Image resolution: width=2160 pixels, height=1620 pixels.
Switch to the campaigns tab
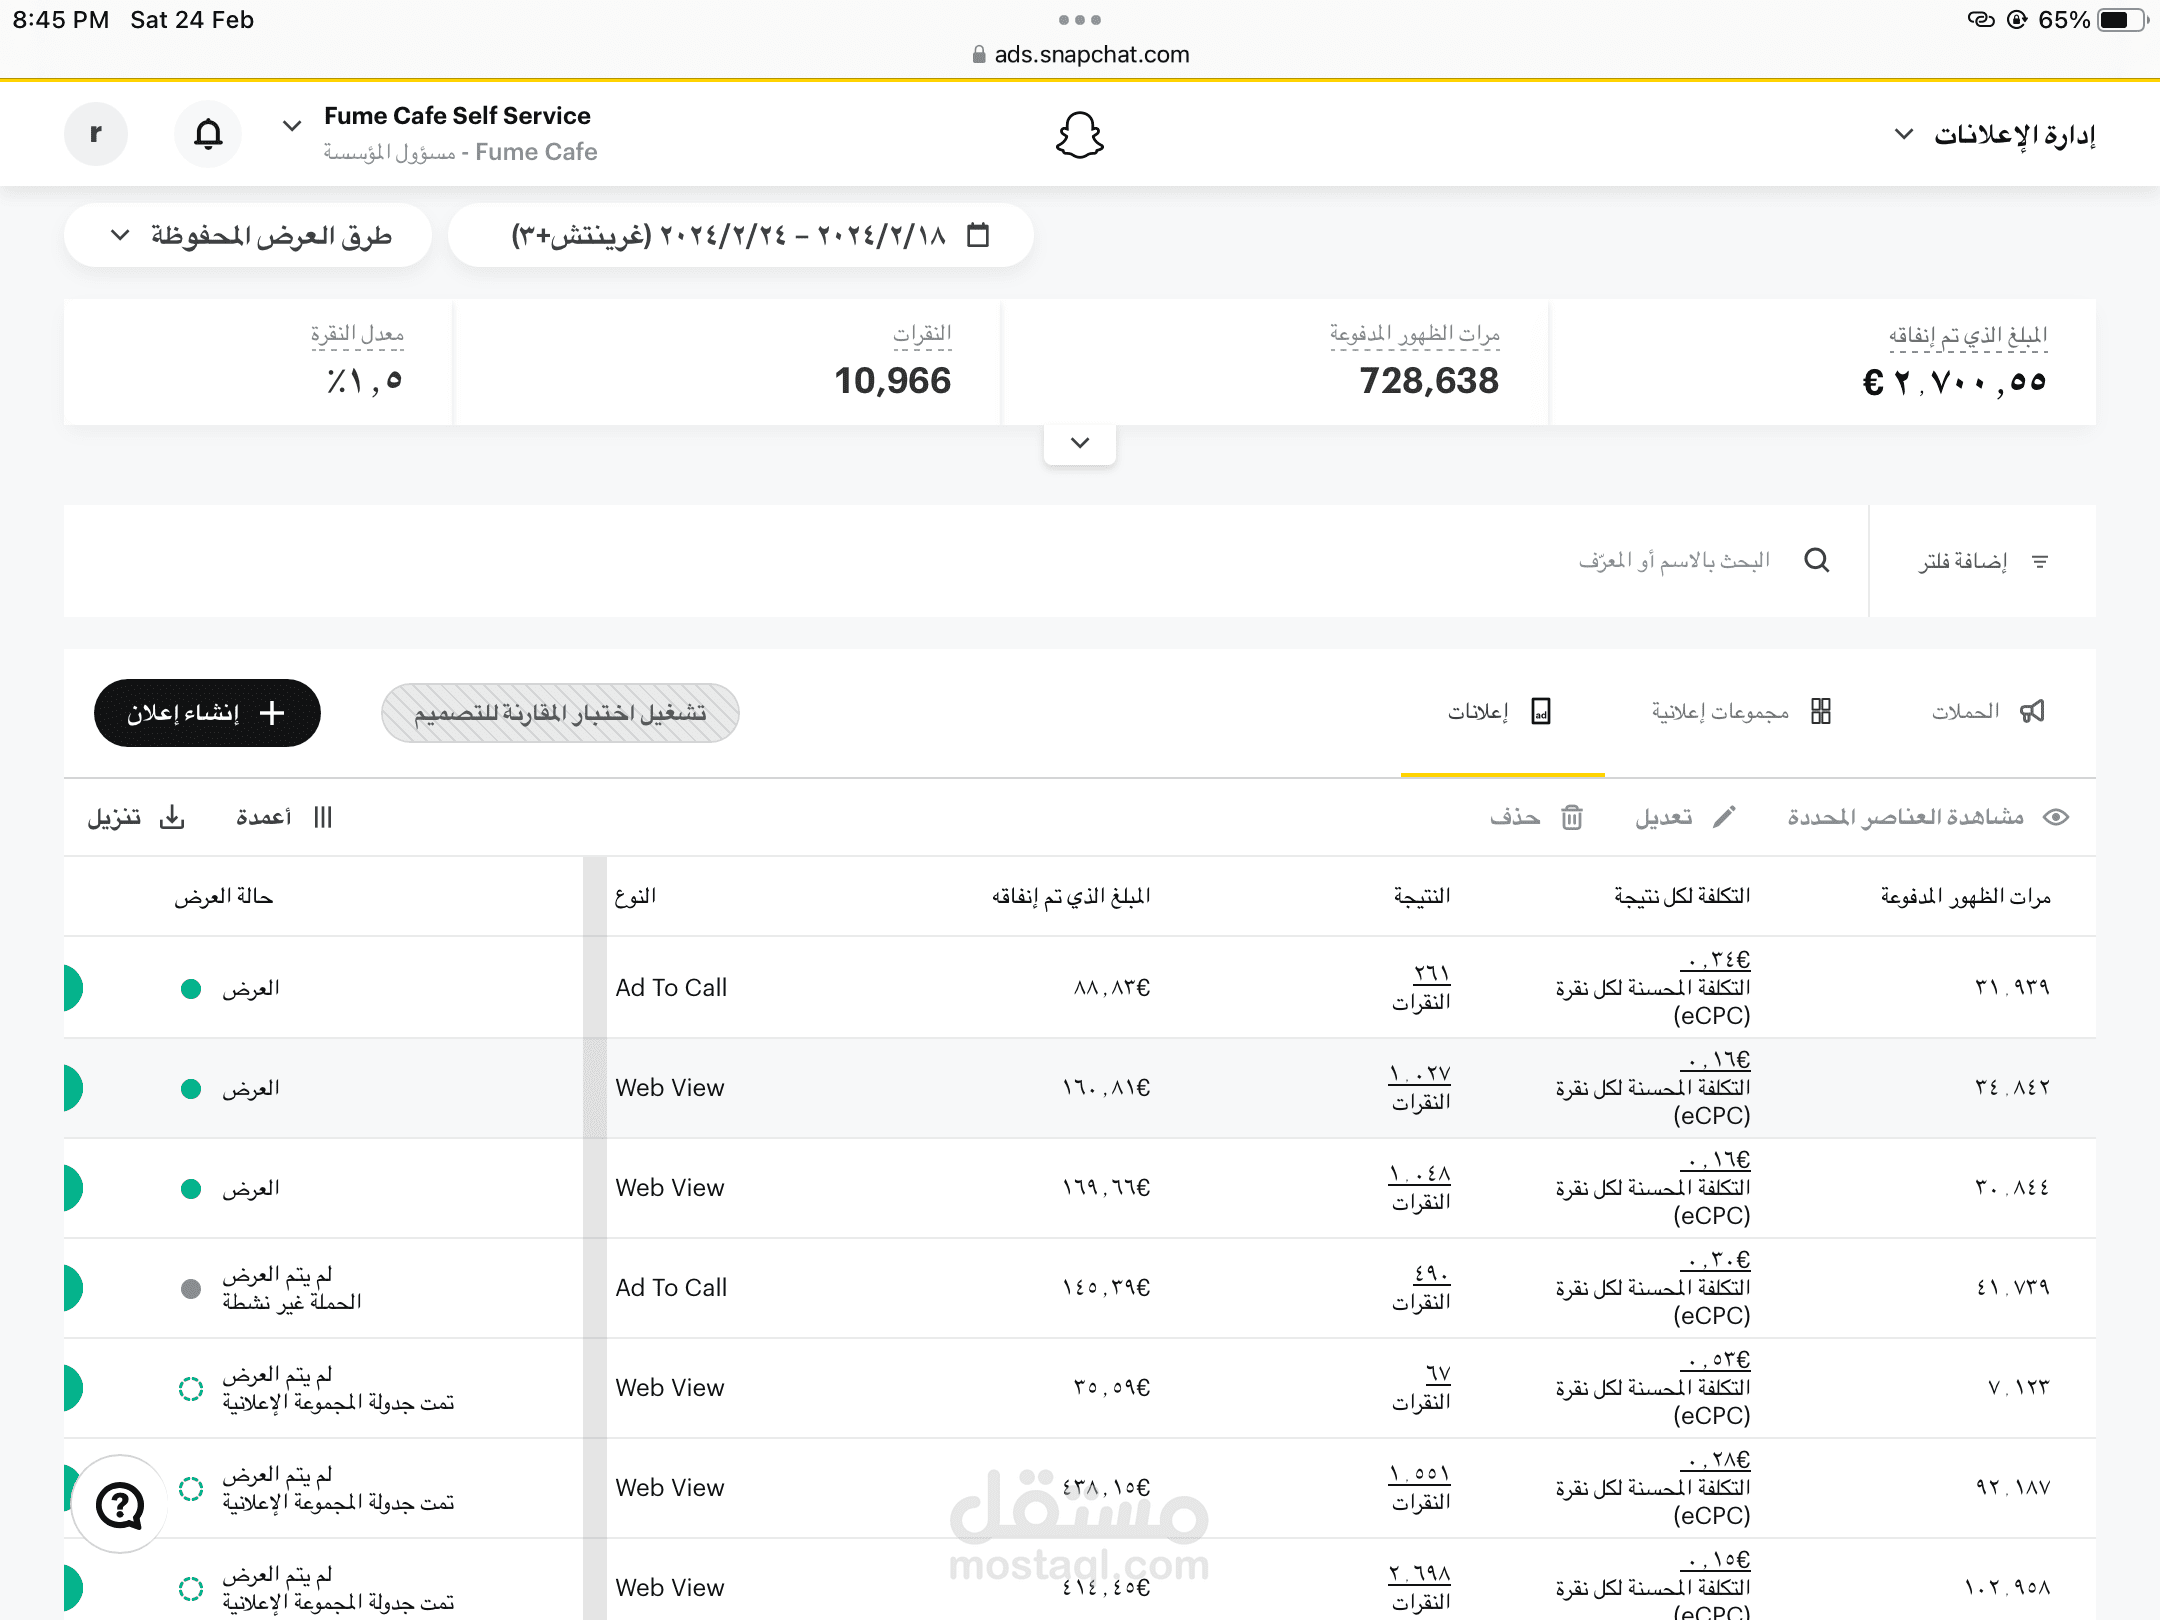point(1988,711)
